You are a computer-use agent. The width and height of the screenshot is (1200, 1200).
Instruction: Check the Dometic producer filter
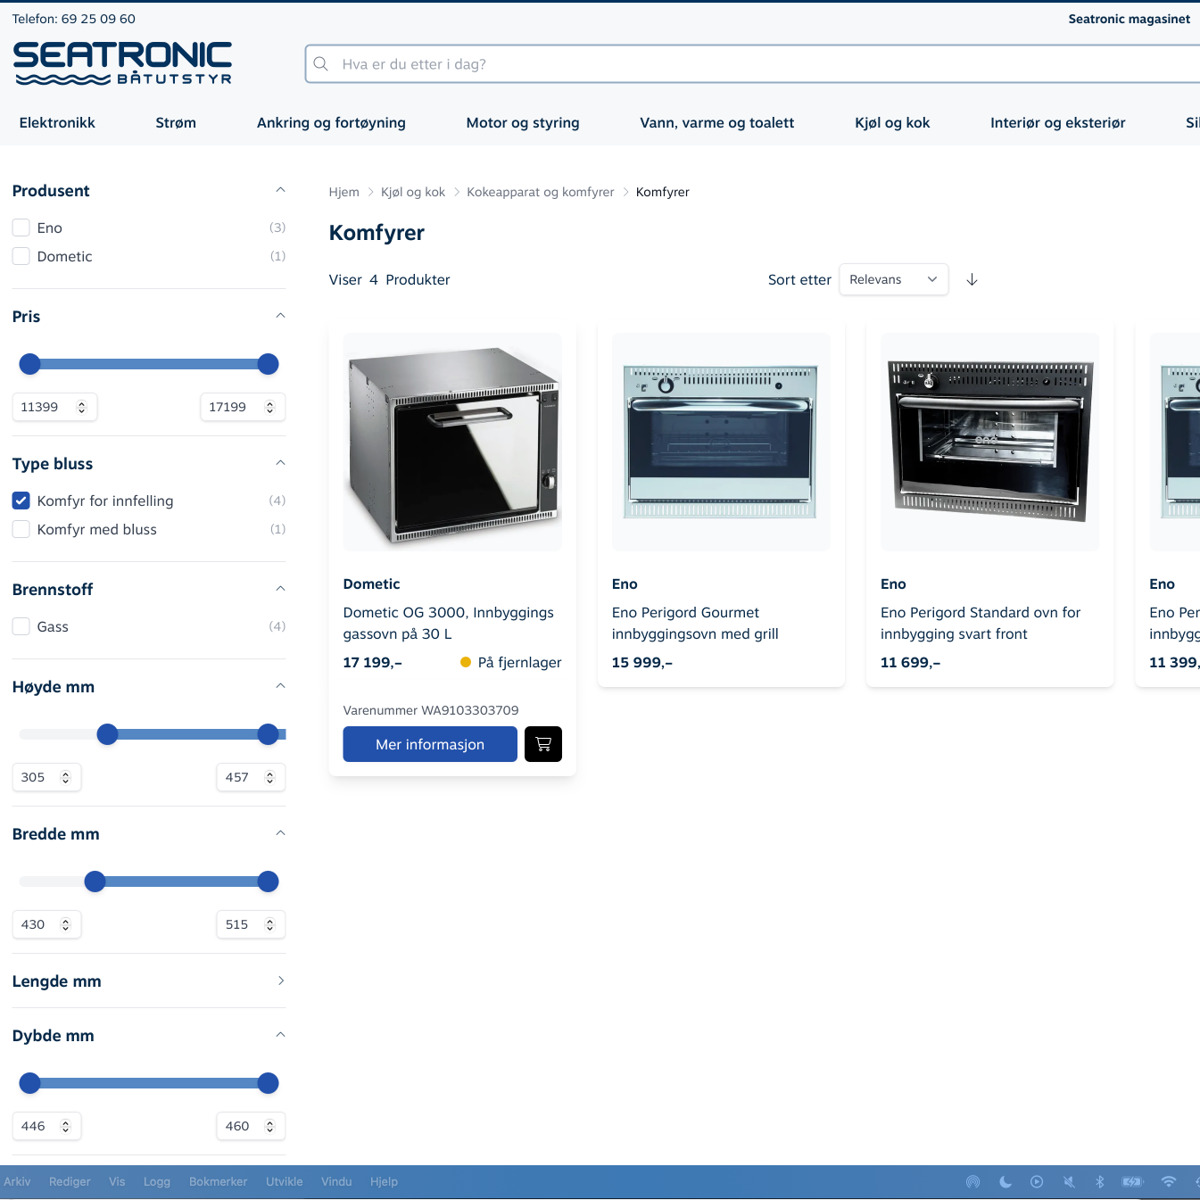tap(21, 256)
